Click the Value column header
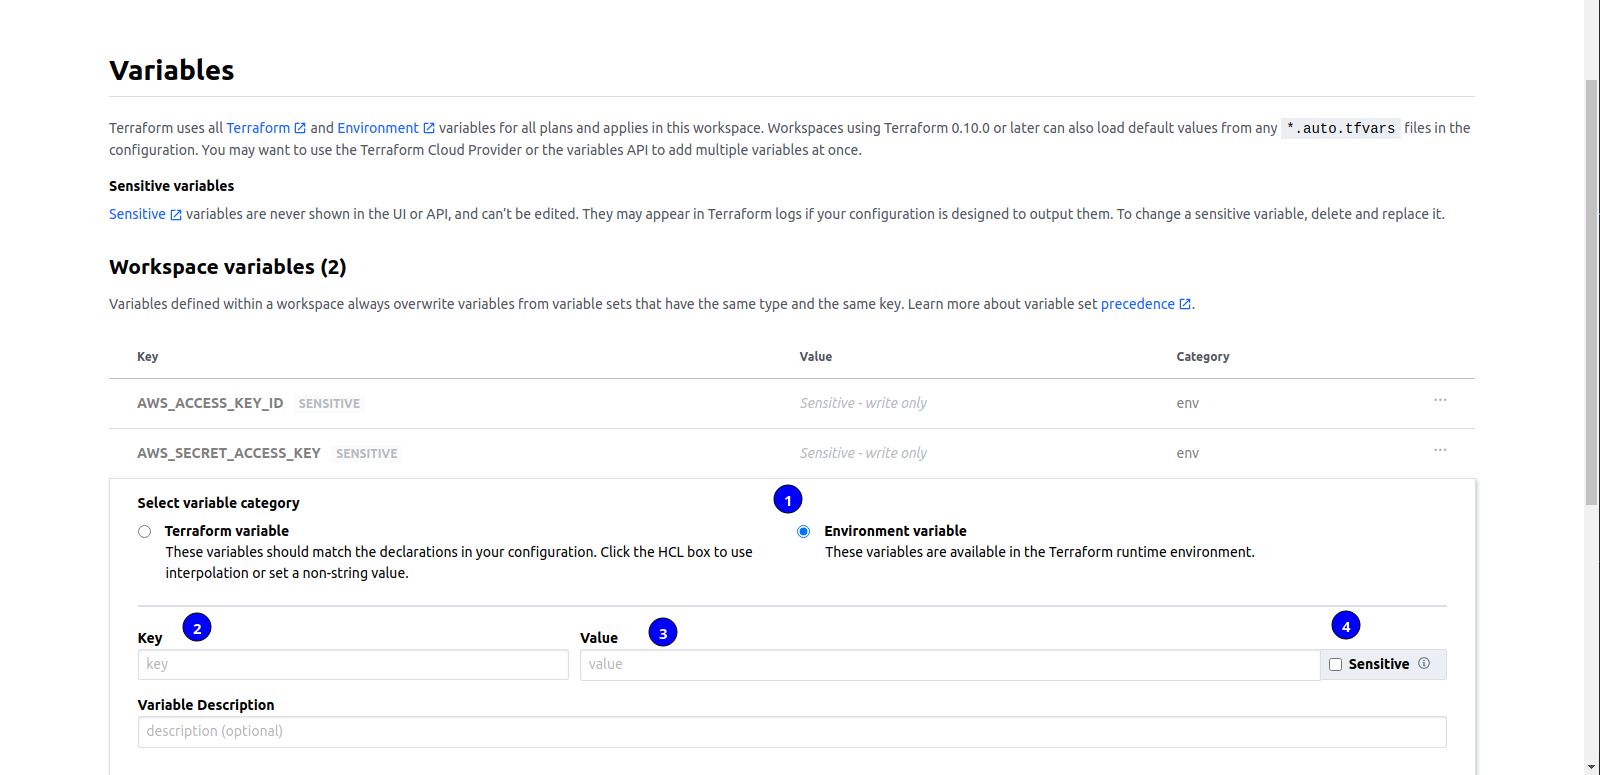The image size is (1600, 775). click(816, 357)
